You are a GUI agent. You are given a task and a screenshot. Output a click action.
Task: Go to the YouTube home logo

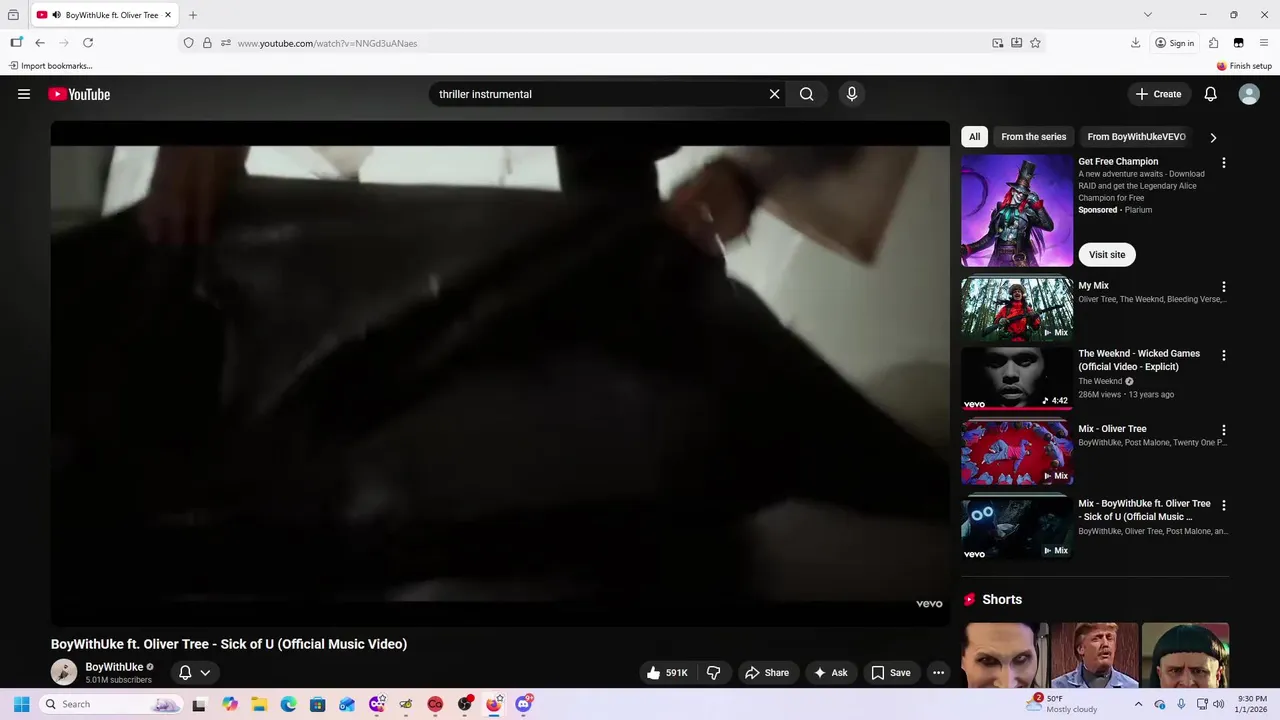coord(79,94)
